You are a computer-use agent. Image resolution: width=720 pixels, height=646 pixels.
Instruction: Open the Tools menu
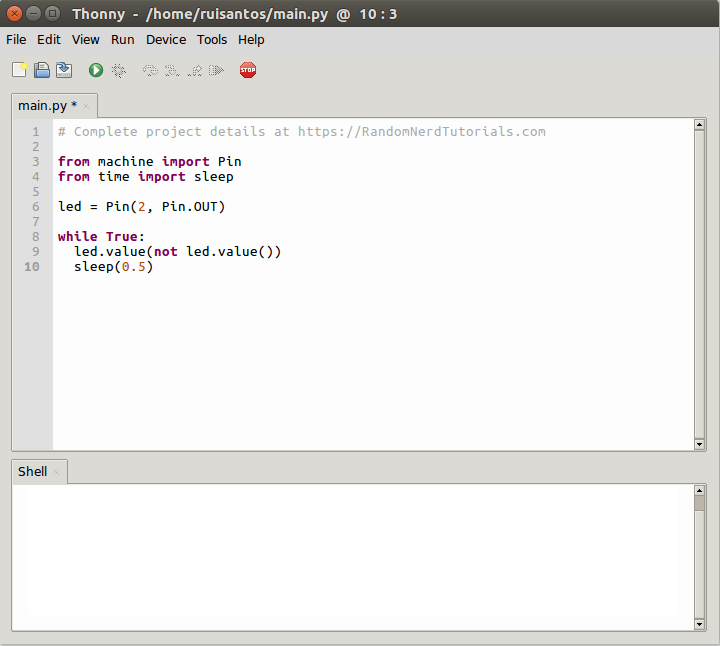(212, 40)
